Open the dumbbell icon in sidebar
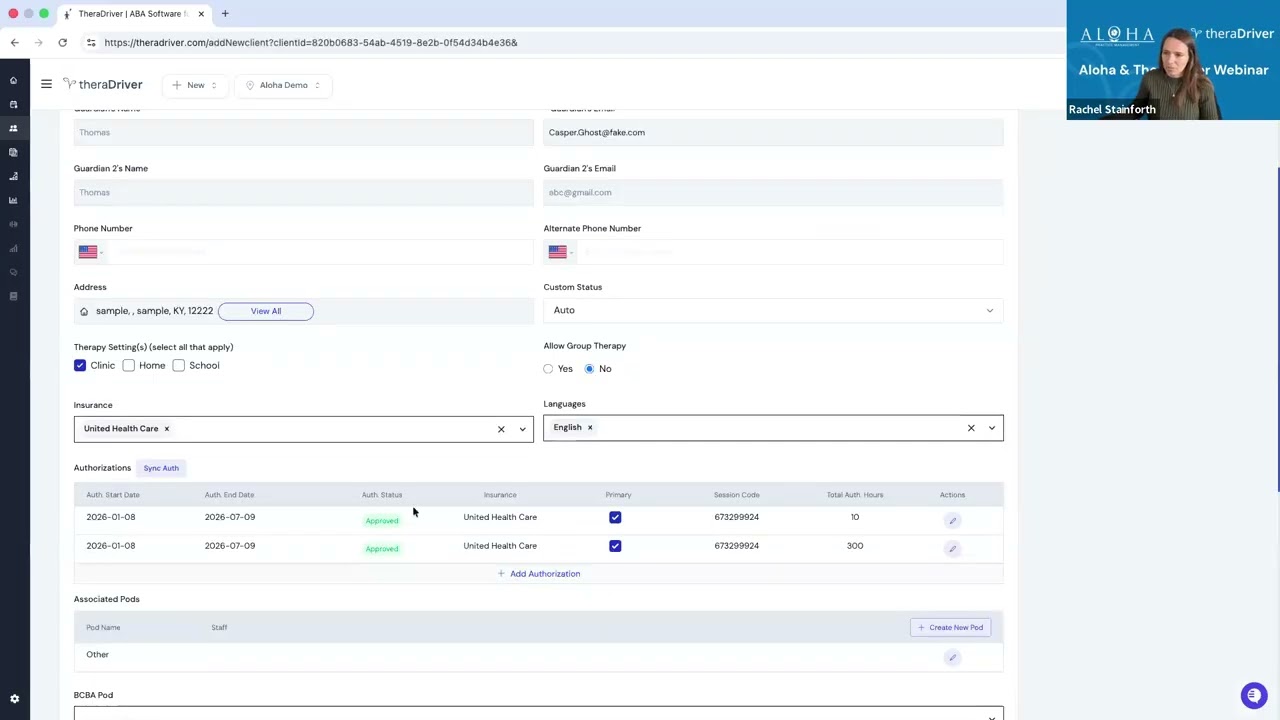This screenshot has width=1280, height=720. 13,224
